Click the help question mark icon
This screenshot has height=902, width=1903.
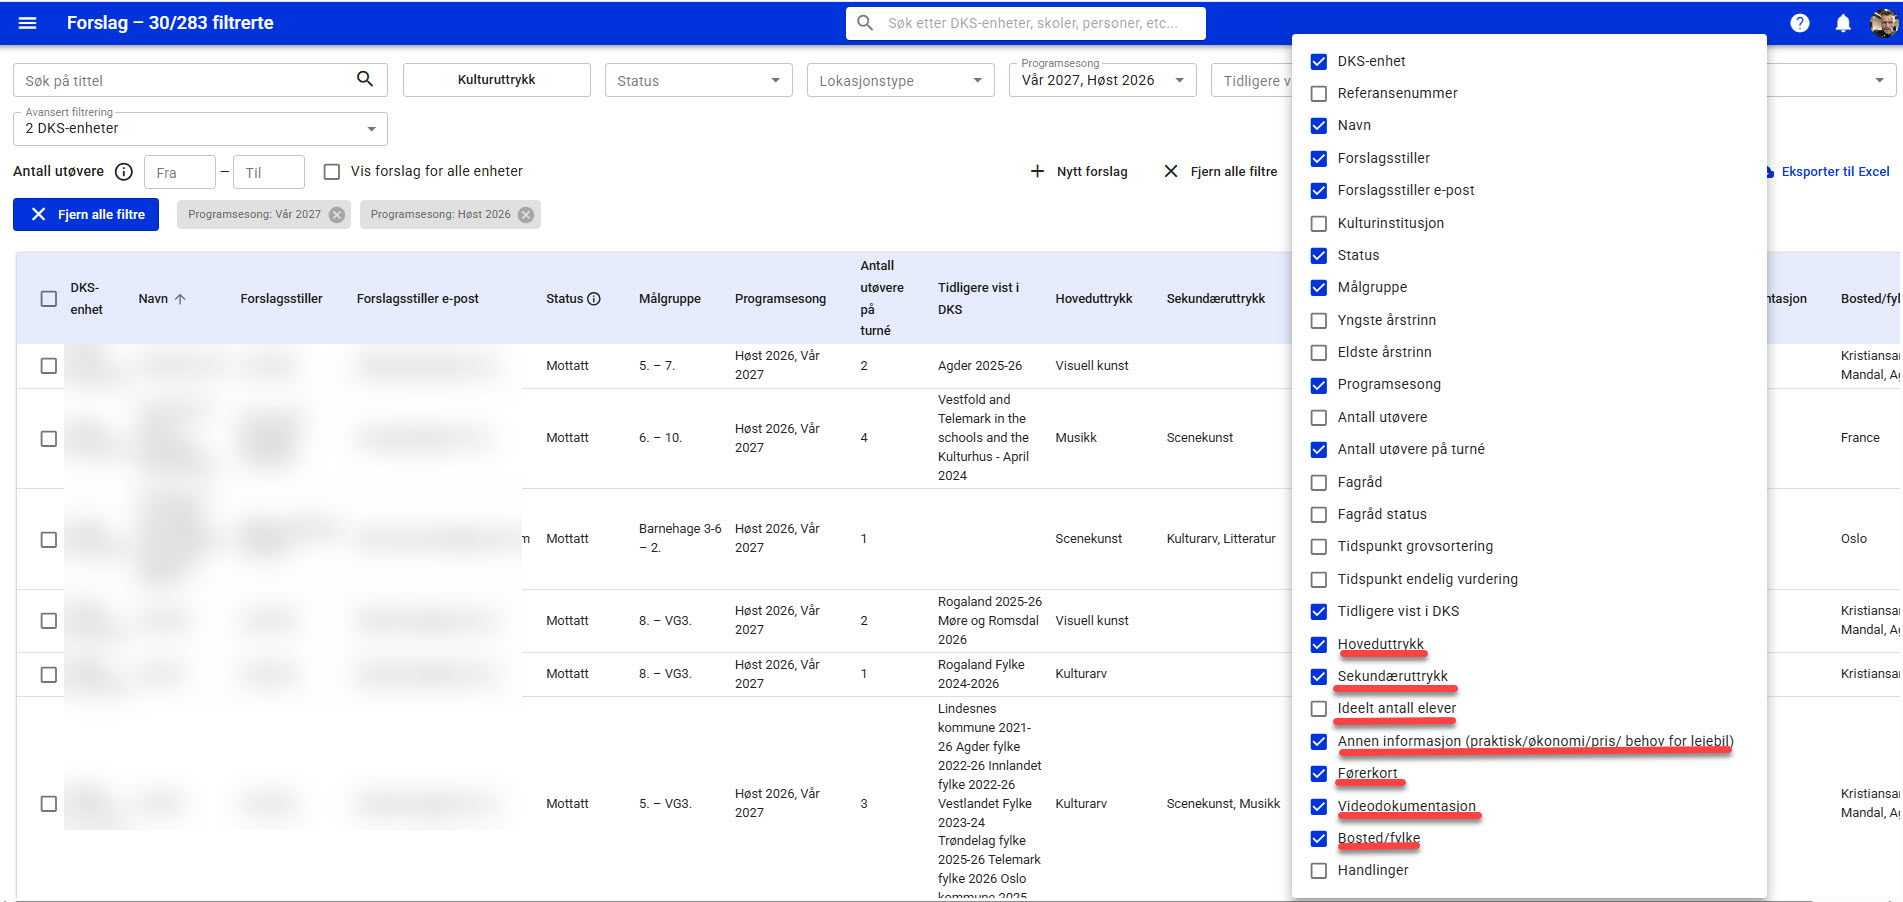coord(1799,23)
